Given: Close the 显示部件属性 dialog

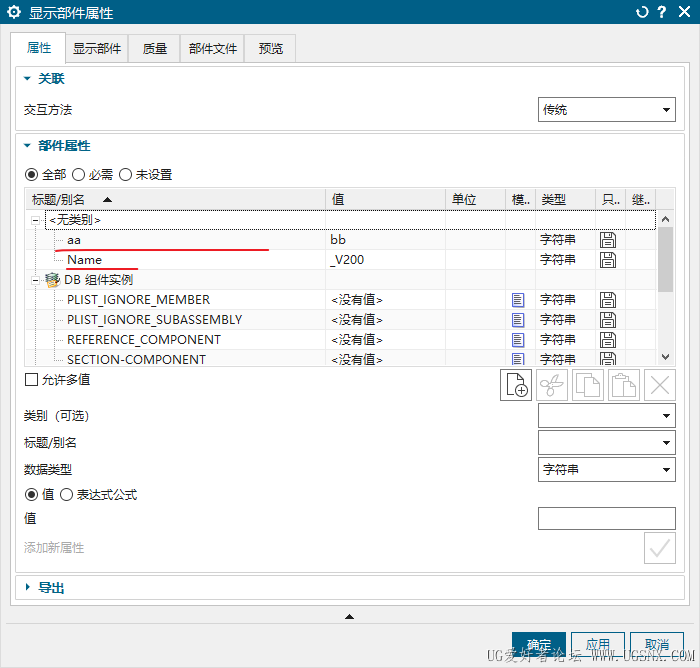Looking at the screenshot, I should (x=684, y=12).
